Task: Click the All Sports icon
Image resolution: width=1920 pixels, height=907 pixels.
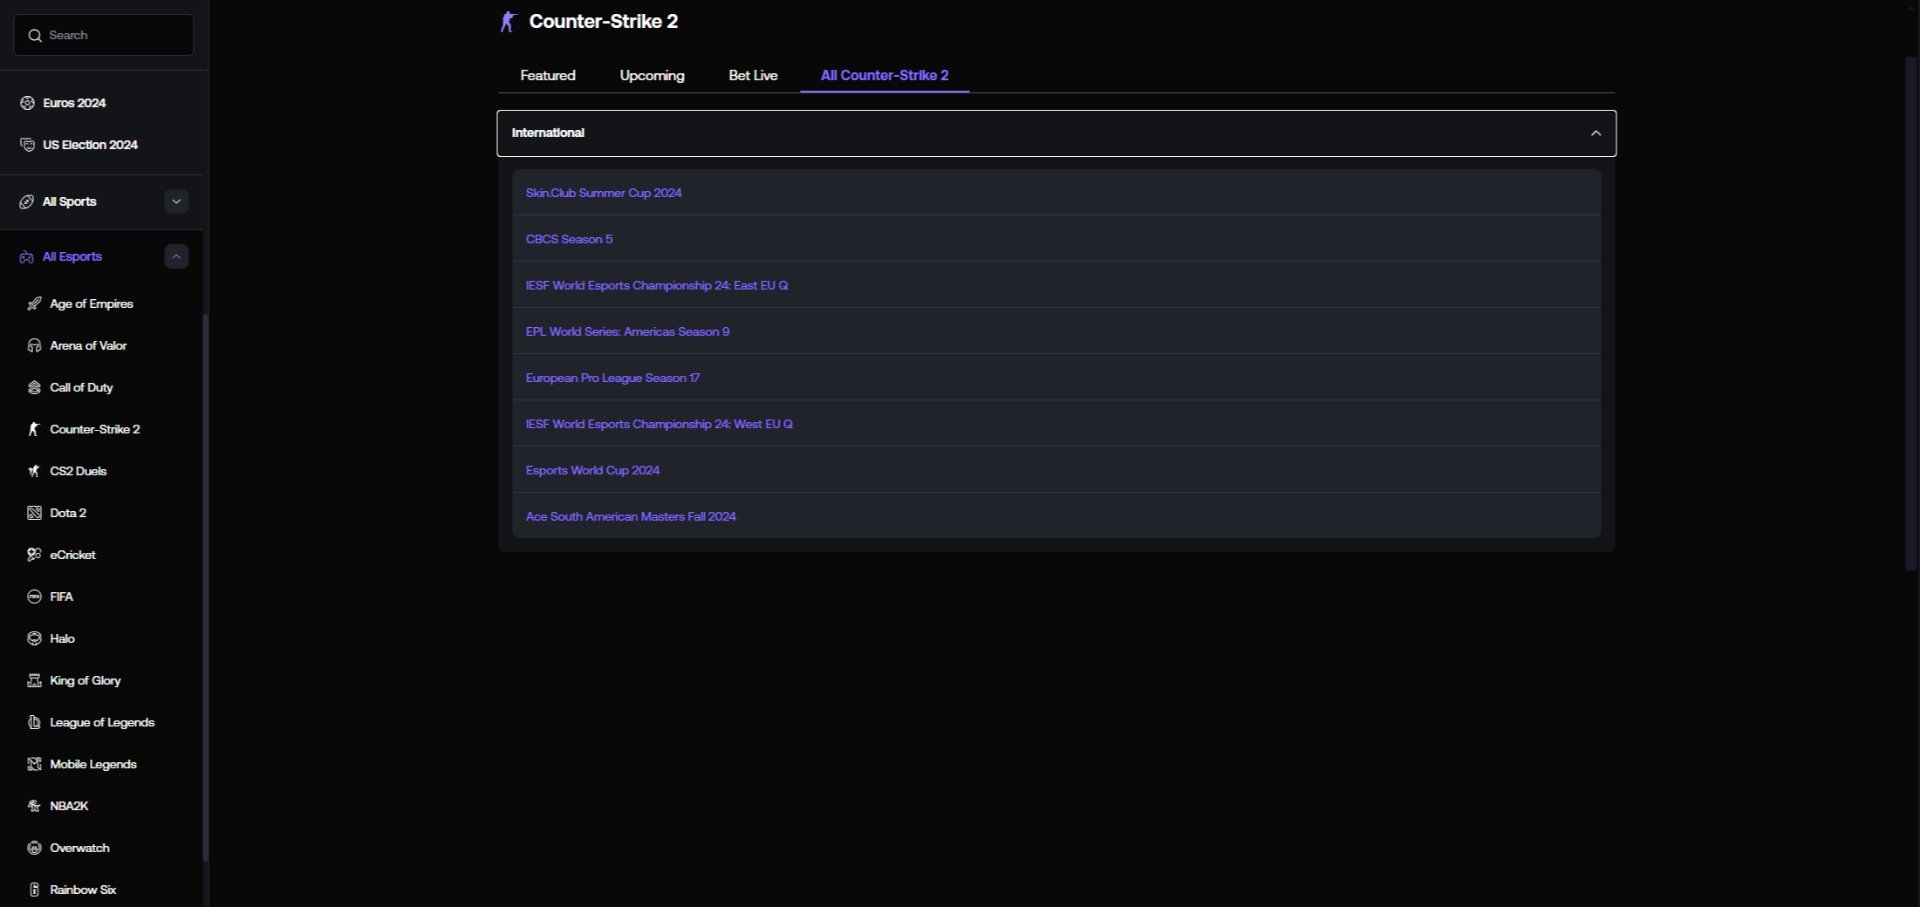Action: [x=27, y=202]
